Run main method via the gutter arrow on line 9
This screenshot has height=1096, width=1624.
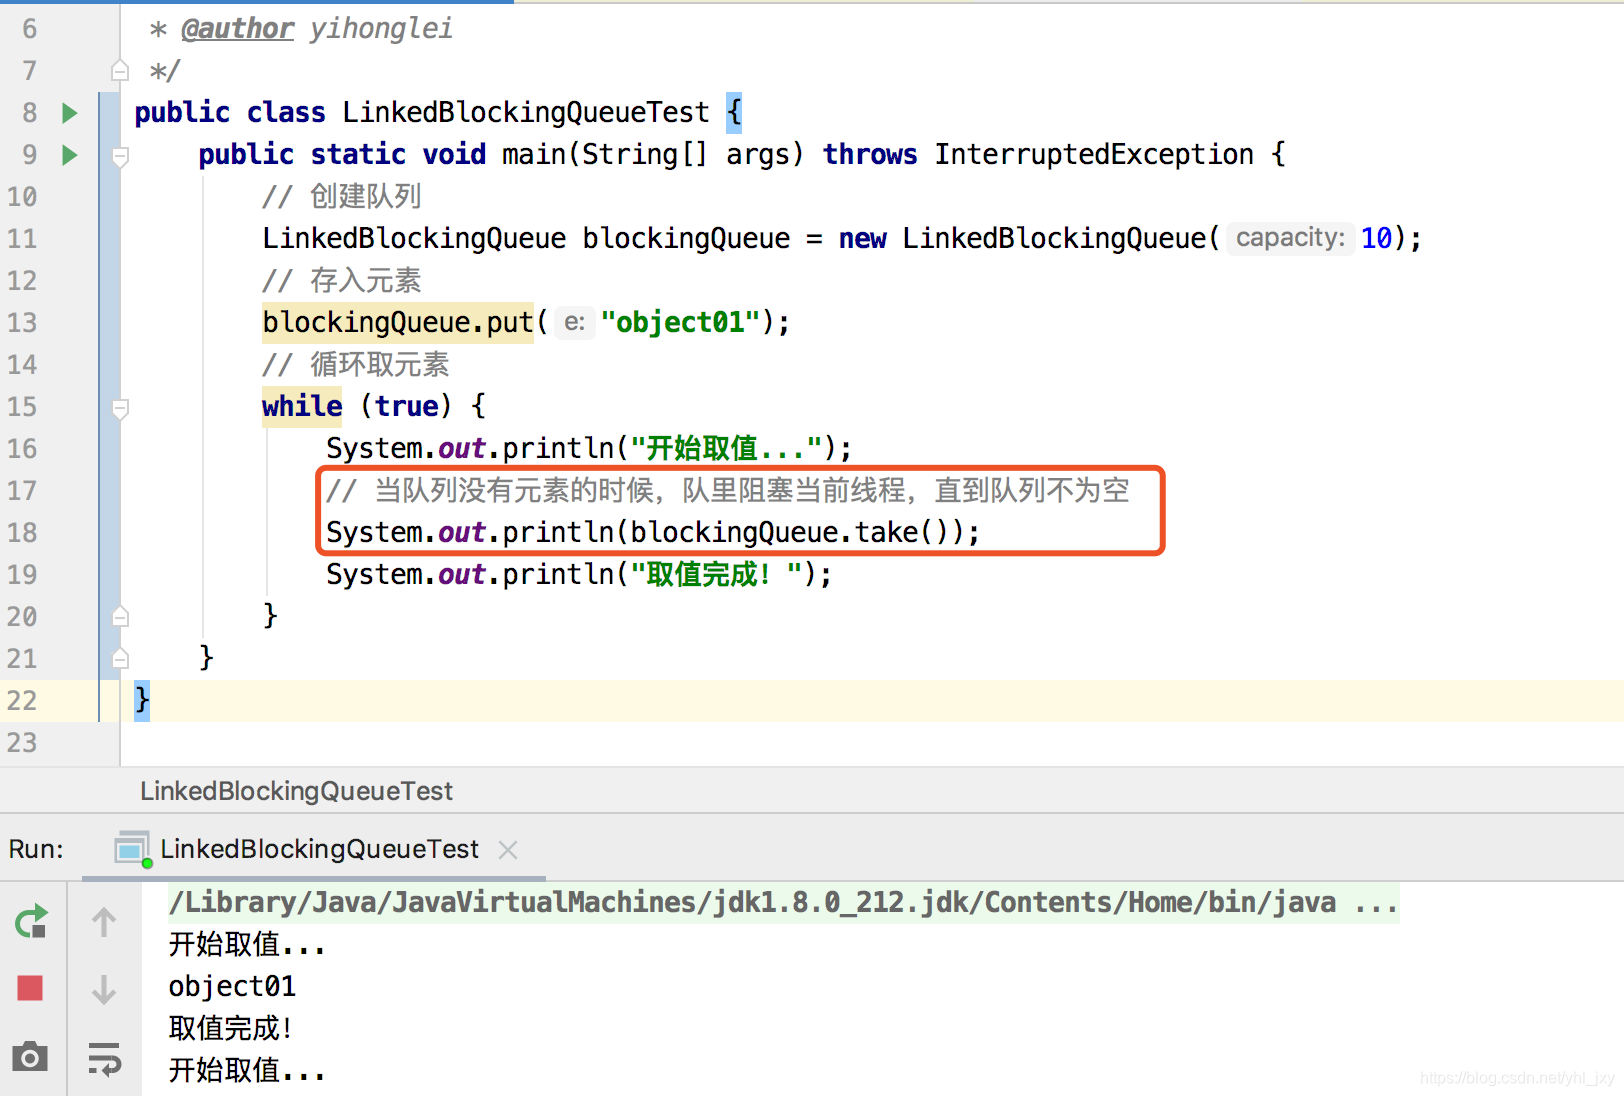[x=70, y=154]
